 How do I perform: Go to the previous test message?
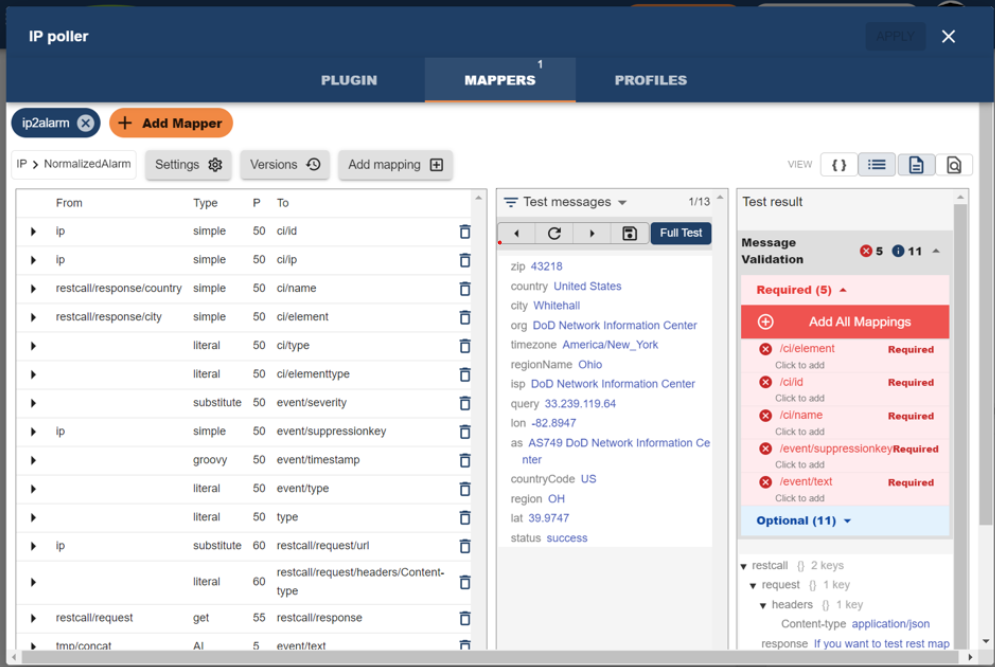coord(517,233)
